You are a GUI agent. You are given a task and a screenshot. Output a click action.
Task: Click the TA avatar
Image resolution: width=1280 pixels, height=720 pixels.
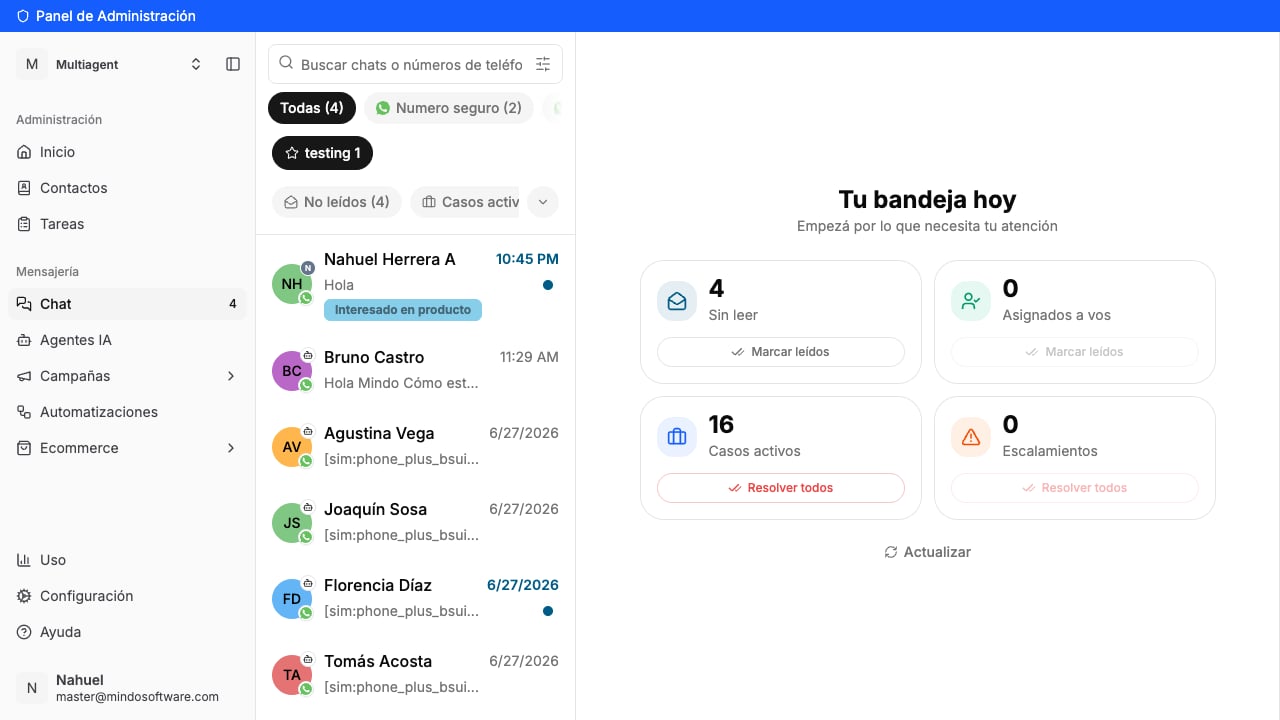point(292,674)
